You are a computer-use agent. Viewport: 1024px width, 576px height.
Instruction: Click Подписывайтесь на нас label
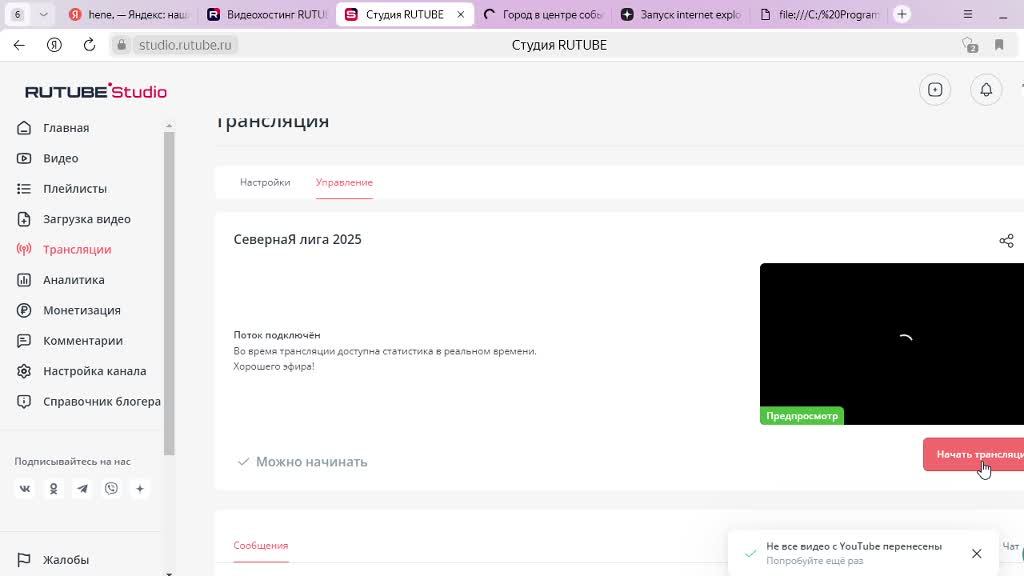click(x=72, y=461)
